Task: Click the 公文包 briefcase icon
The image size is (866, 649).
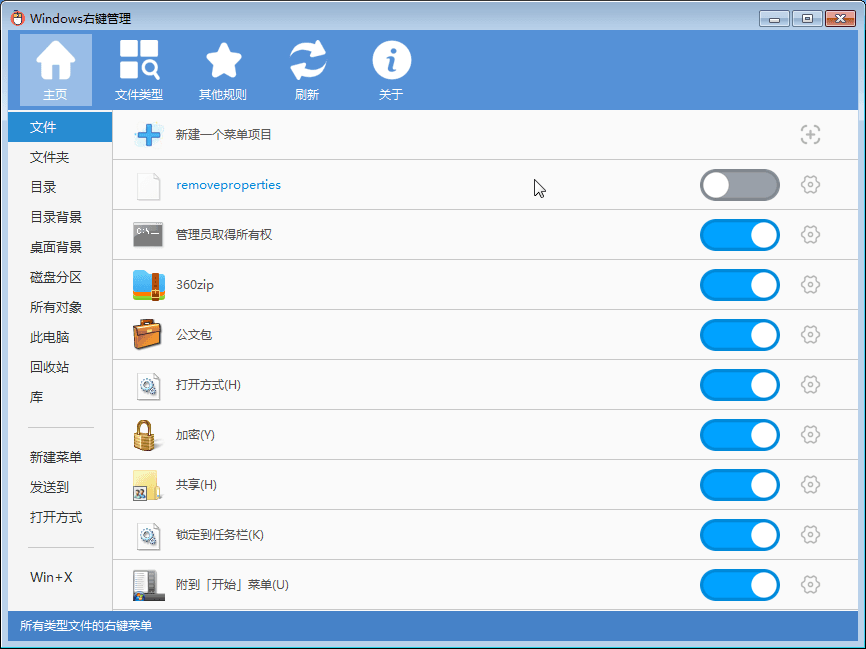Action: (147, 335)
